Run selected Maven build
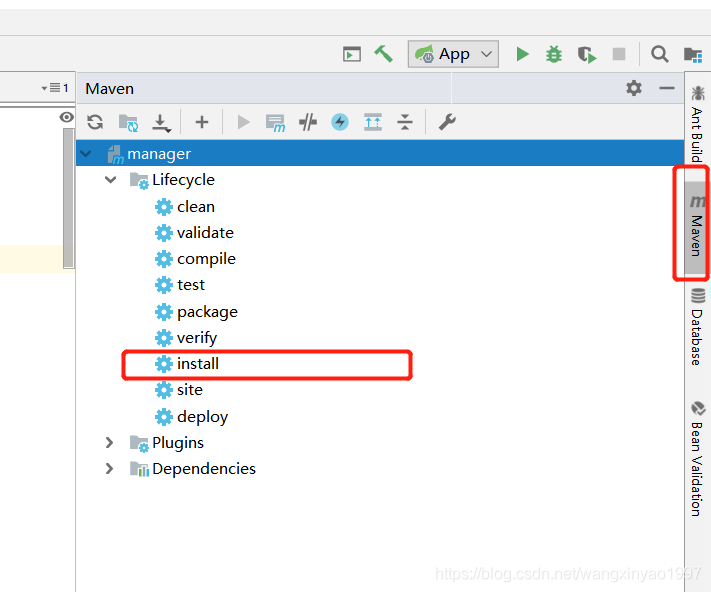Viewport: 711px width, 592px height. tap(243, 122)
